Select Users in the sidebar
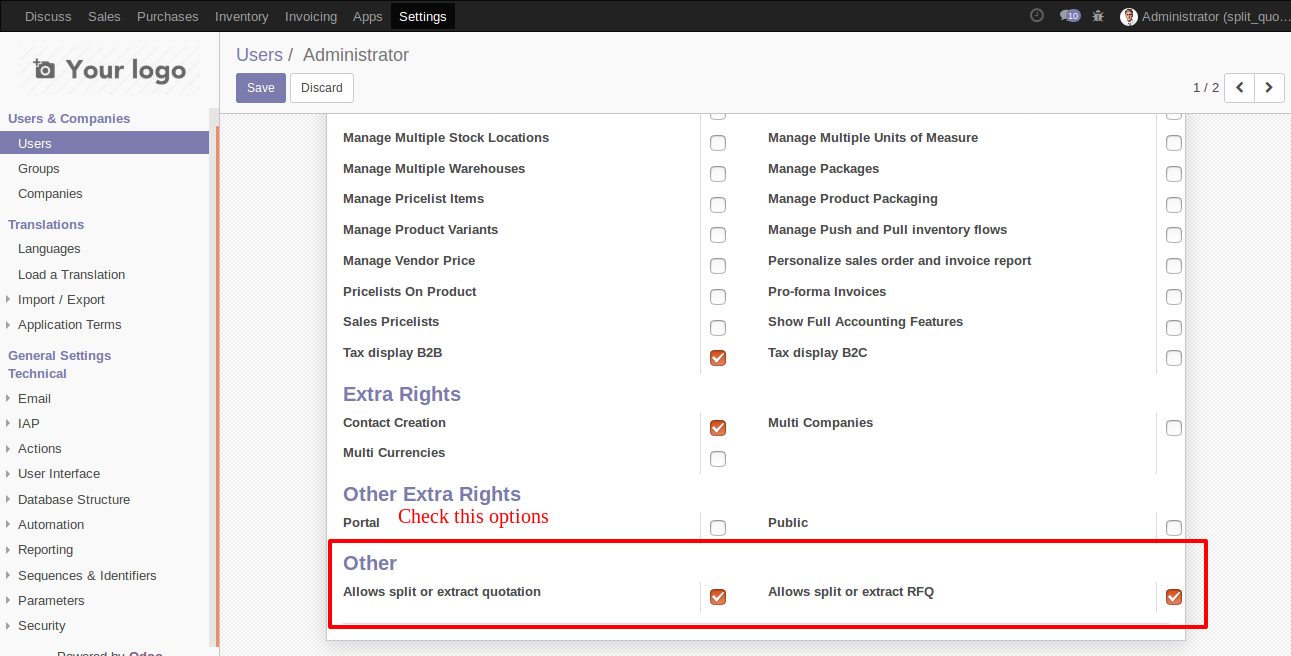The width and height of the screenshot is (1291, 656). [104, 143]
